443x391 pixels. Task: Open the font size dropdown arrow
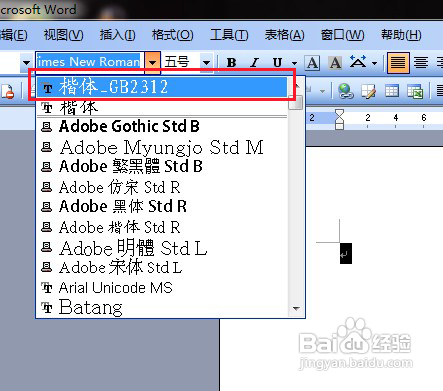(206, 62)
